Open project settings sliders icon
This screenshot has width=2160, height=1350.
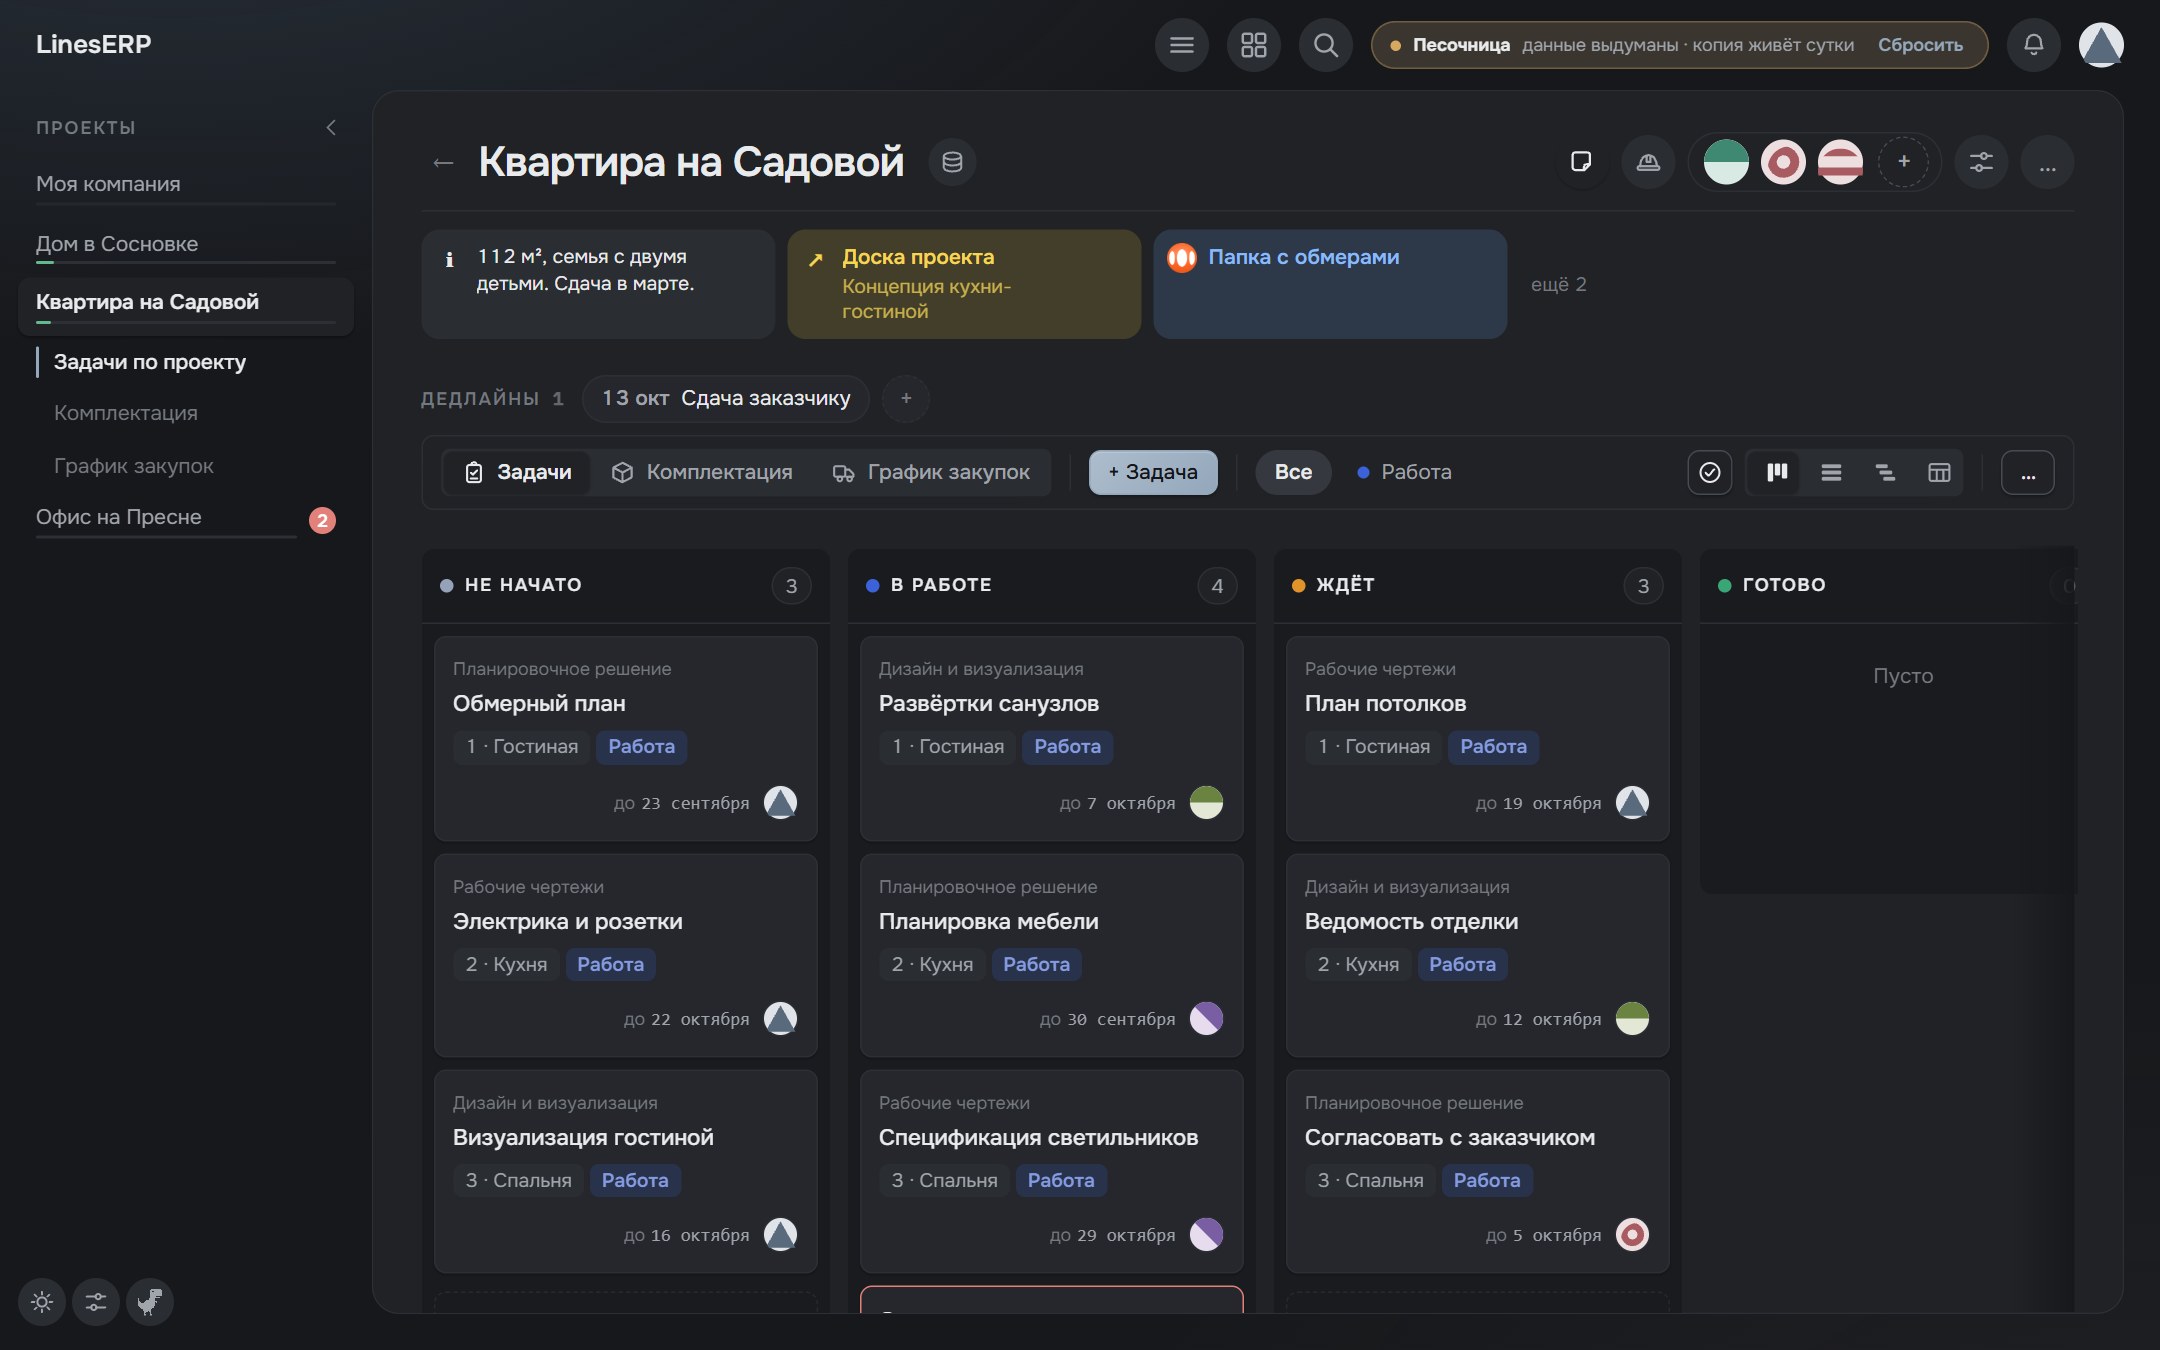(x=1981, y=162)
